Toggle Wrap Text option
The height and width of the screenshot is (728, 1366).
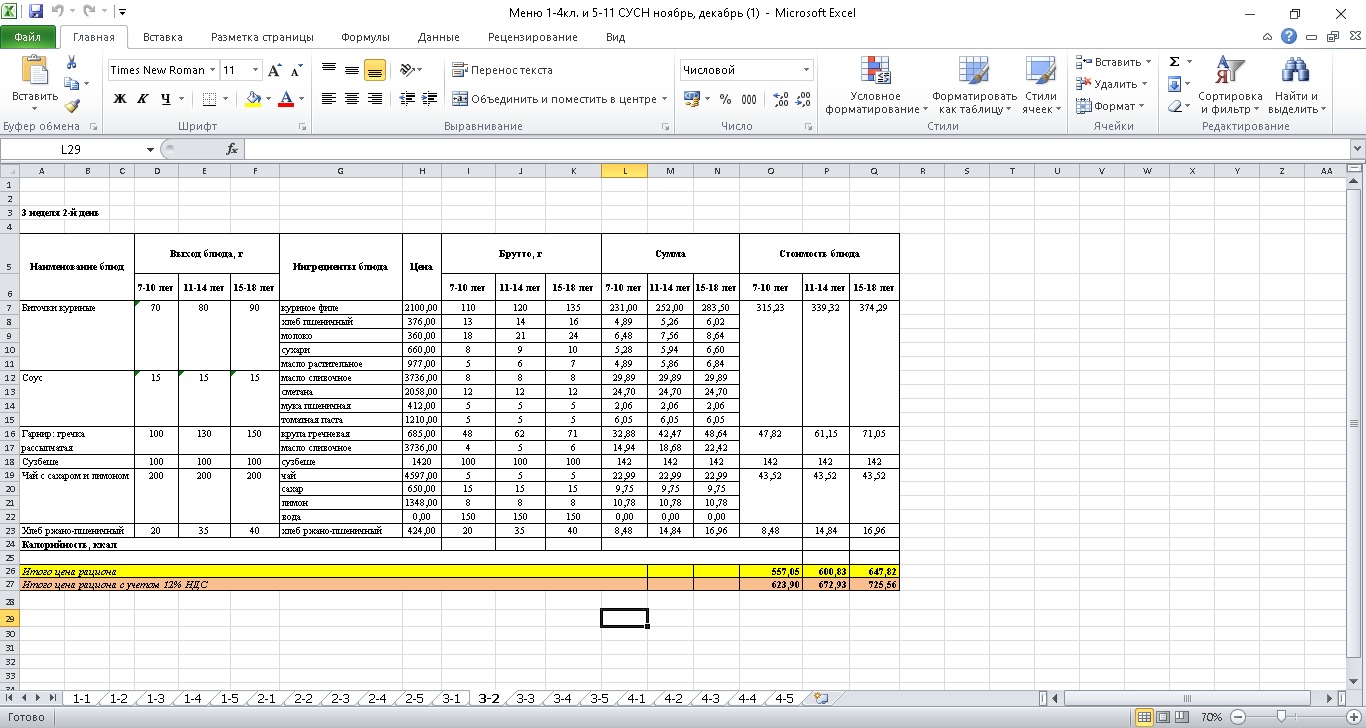pyautogui.click(x=502, y=70)
